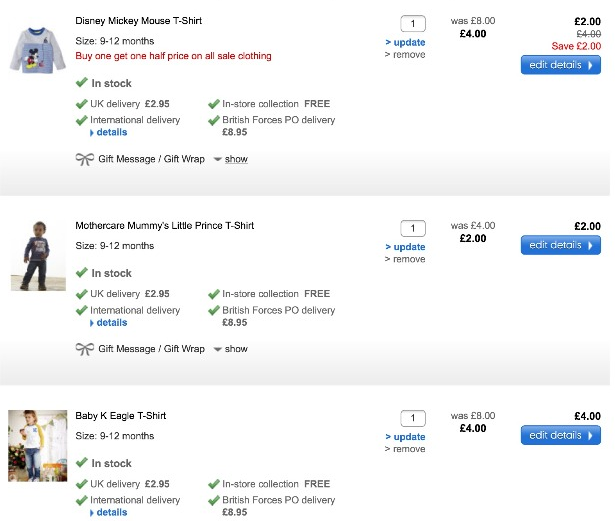Click the gift bow icon for Little Prince T-Shirt
The width and height of the screenshot is (615, 524).
[x=84, y=349]
